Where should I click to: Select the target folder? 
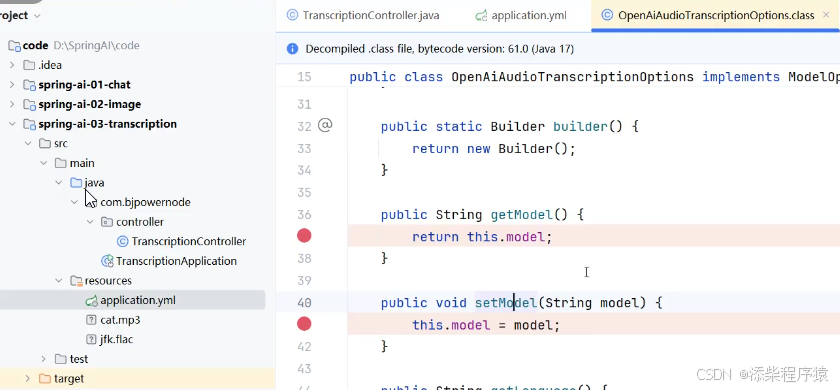(69, 379)
